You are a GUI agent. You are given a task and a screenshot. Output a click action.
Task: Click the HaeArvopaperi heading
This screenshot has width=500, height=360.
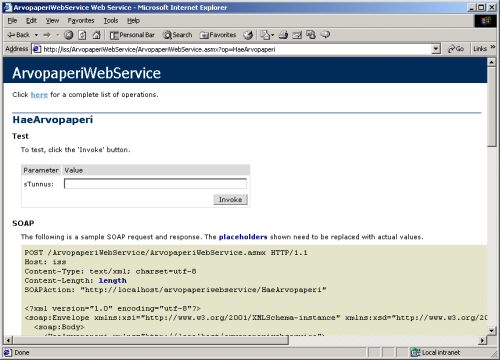(53, 120)
